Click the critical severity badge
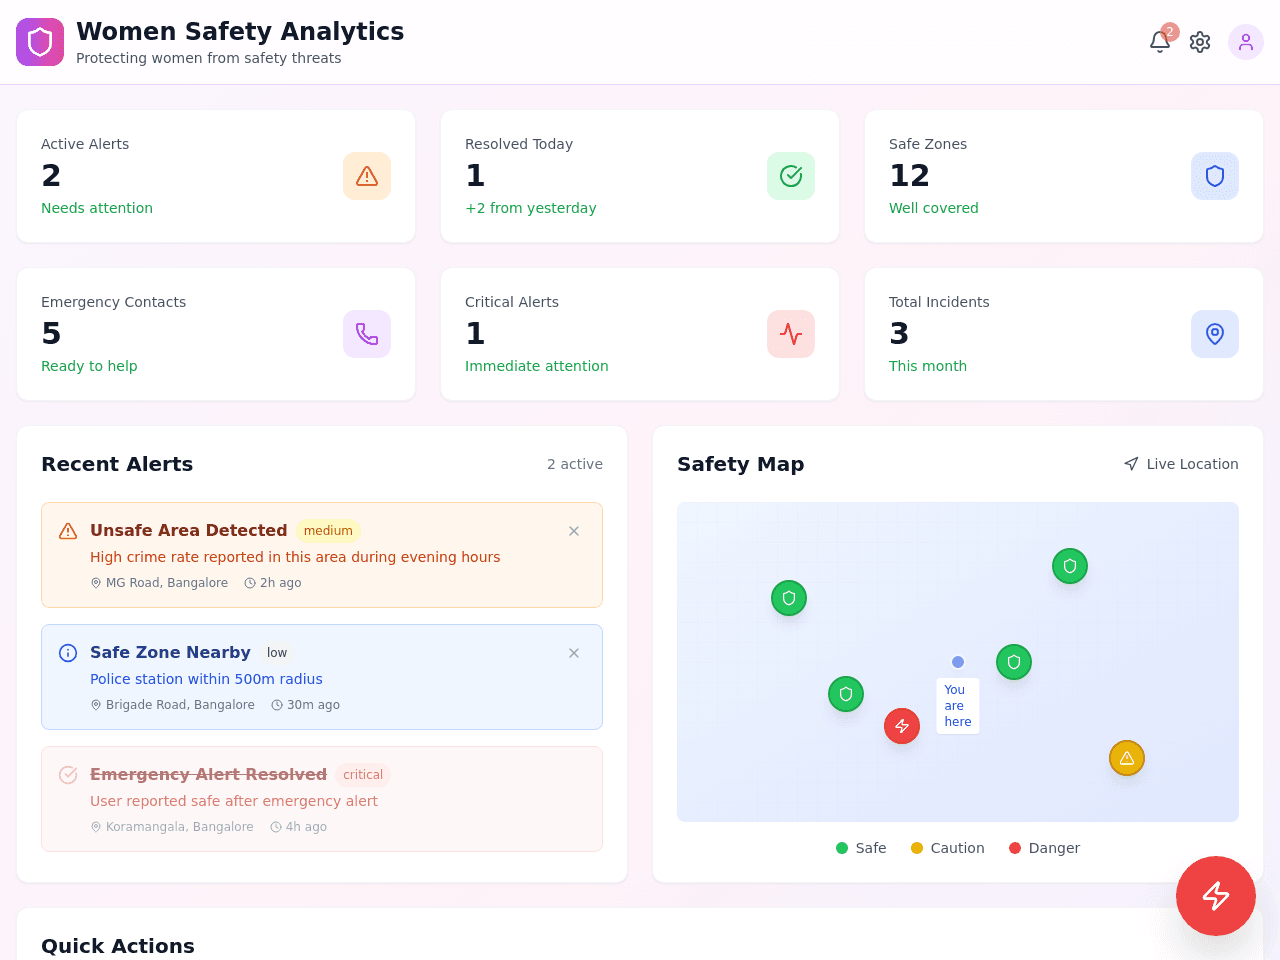 pos(363,775)
